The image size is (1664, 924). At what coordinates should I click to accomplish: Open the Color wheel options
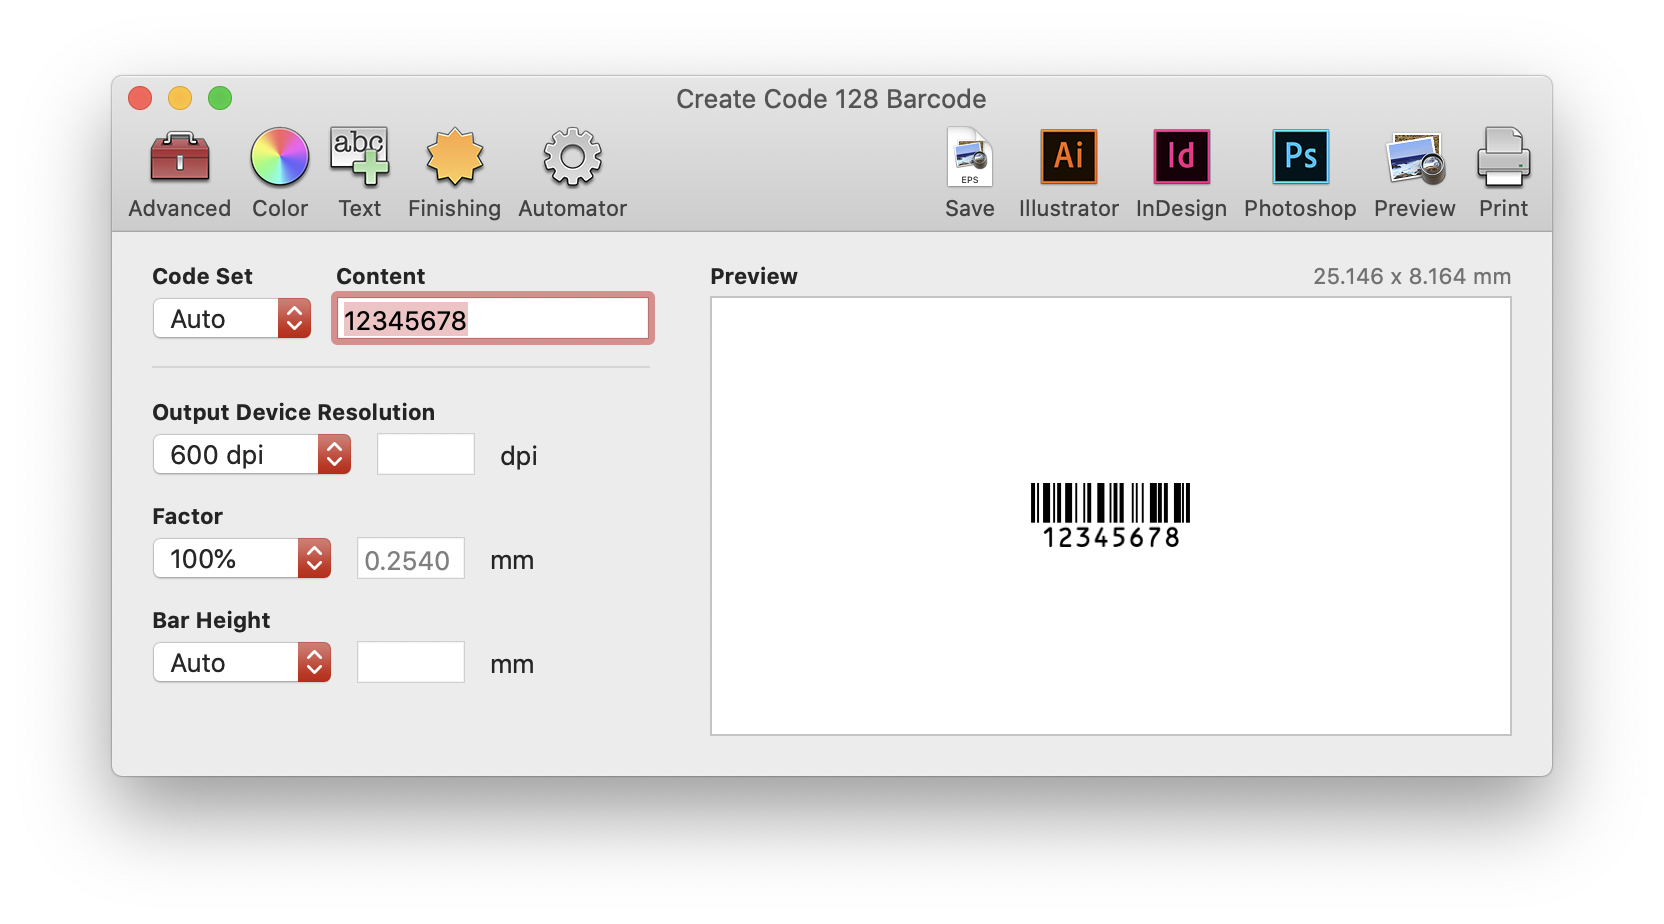[x=280, y=173]
